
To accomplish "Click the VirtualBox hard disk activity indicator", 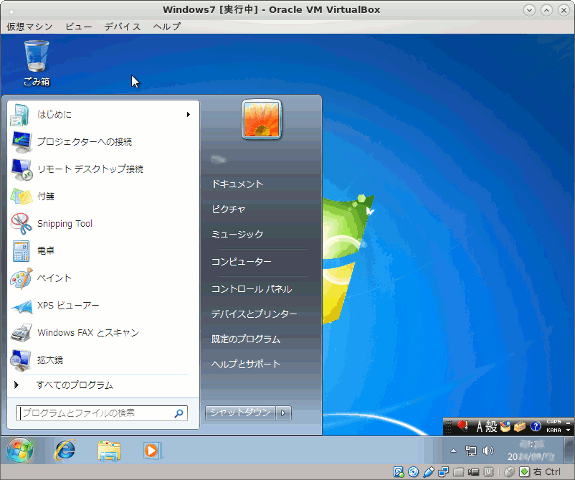I will (x=399, y=472).
